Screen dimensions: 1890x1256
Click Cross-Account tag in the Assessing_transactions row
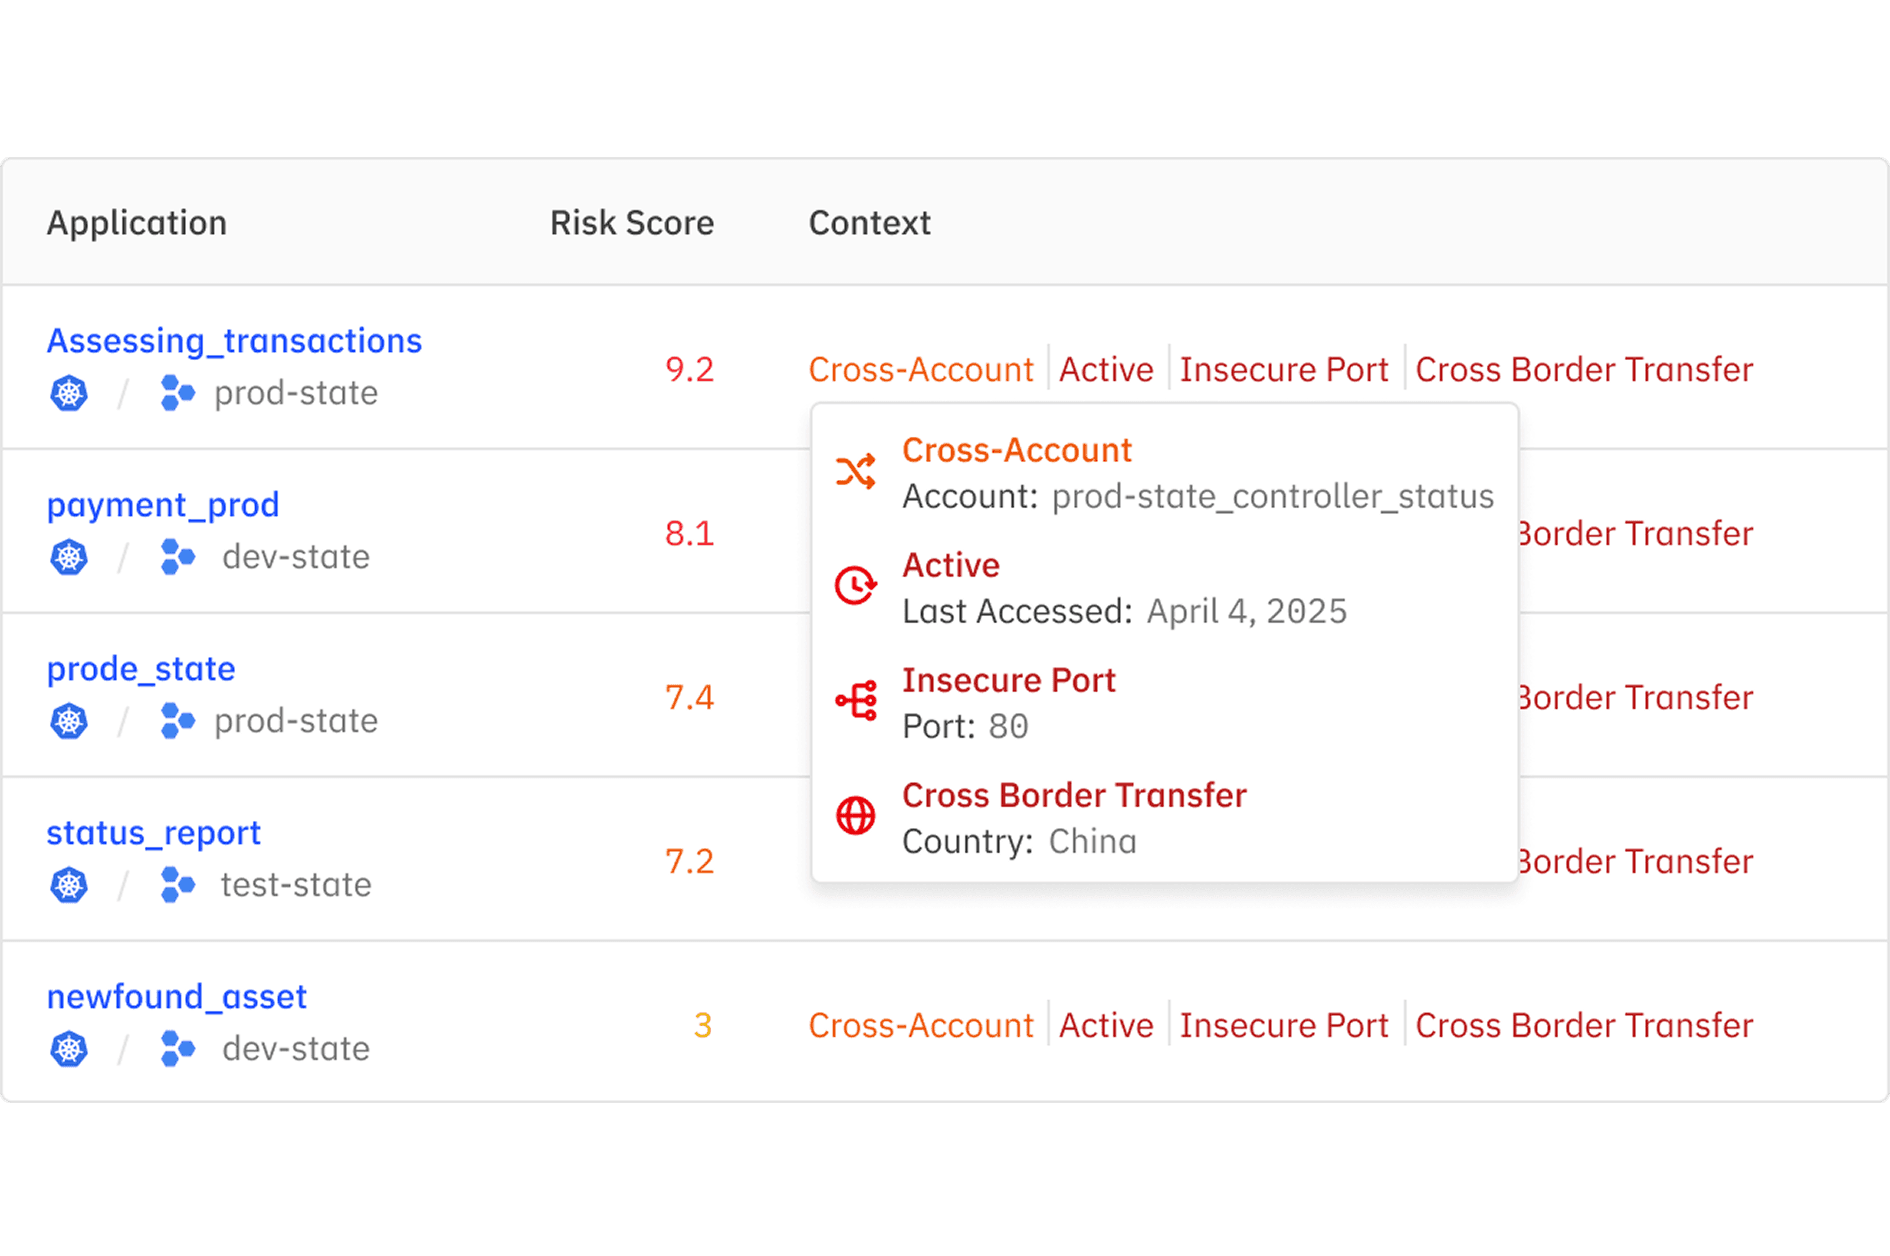click(x=921, y=370)
